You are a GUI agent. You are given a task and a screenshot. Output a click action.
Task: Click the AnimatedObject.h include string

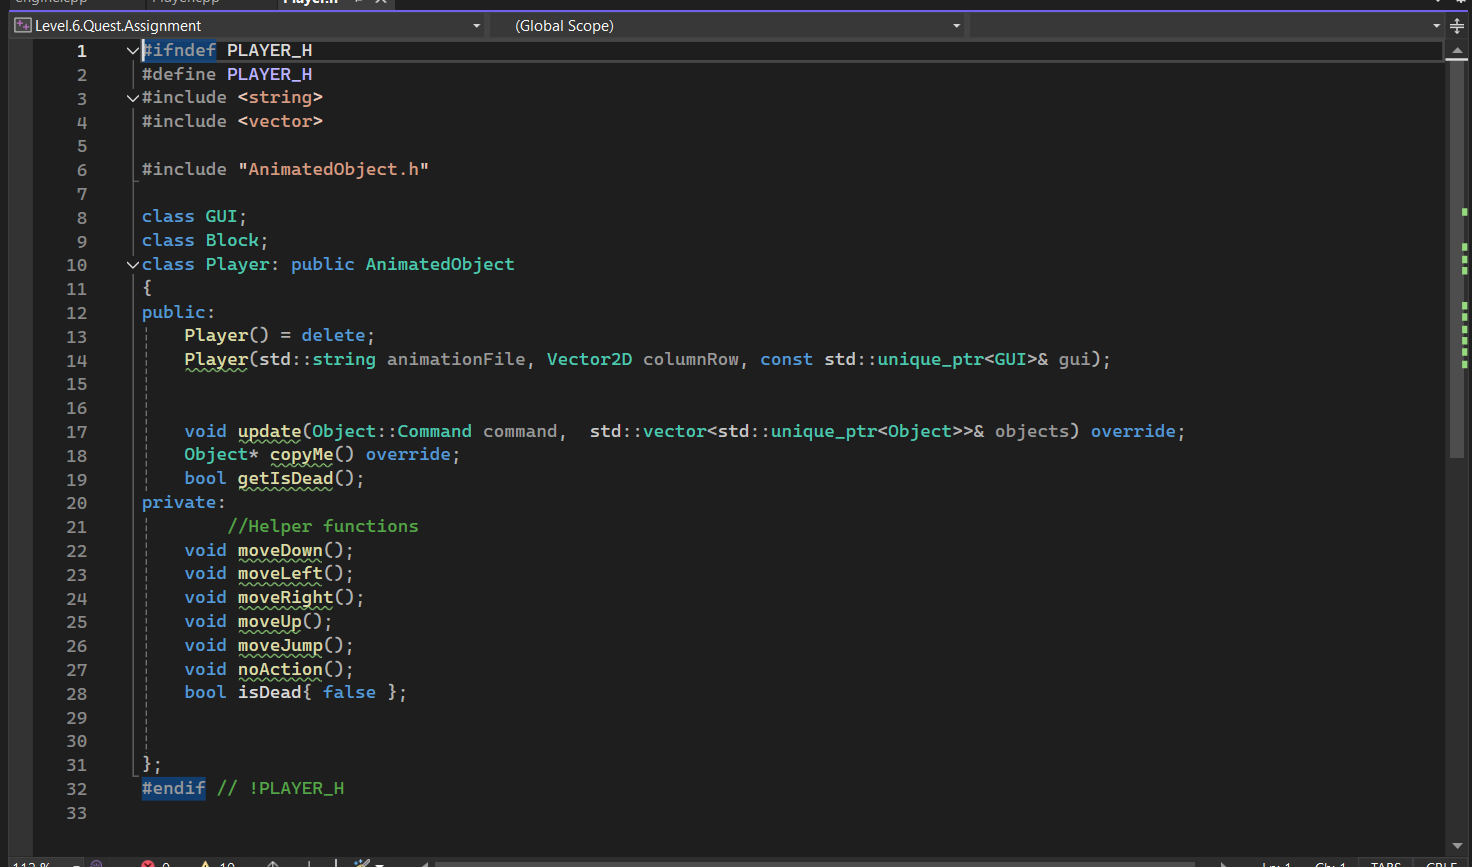coord(333,169)
